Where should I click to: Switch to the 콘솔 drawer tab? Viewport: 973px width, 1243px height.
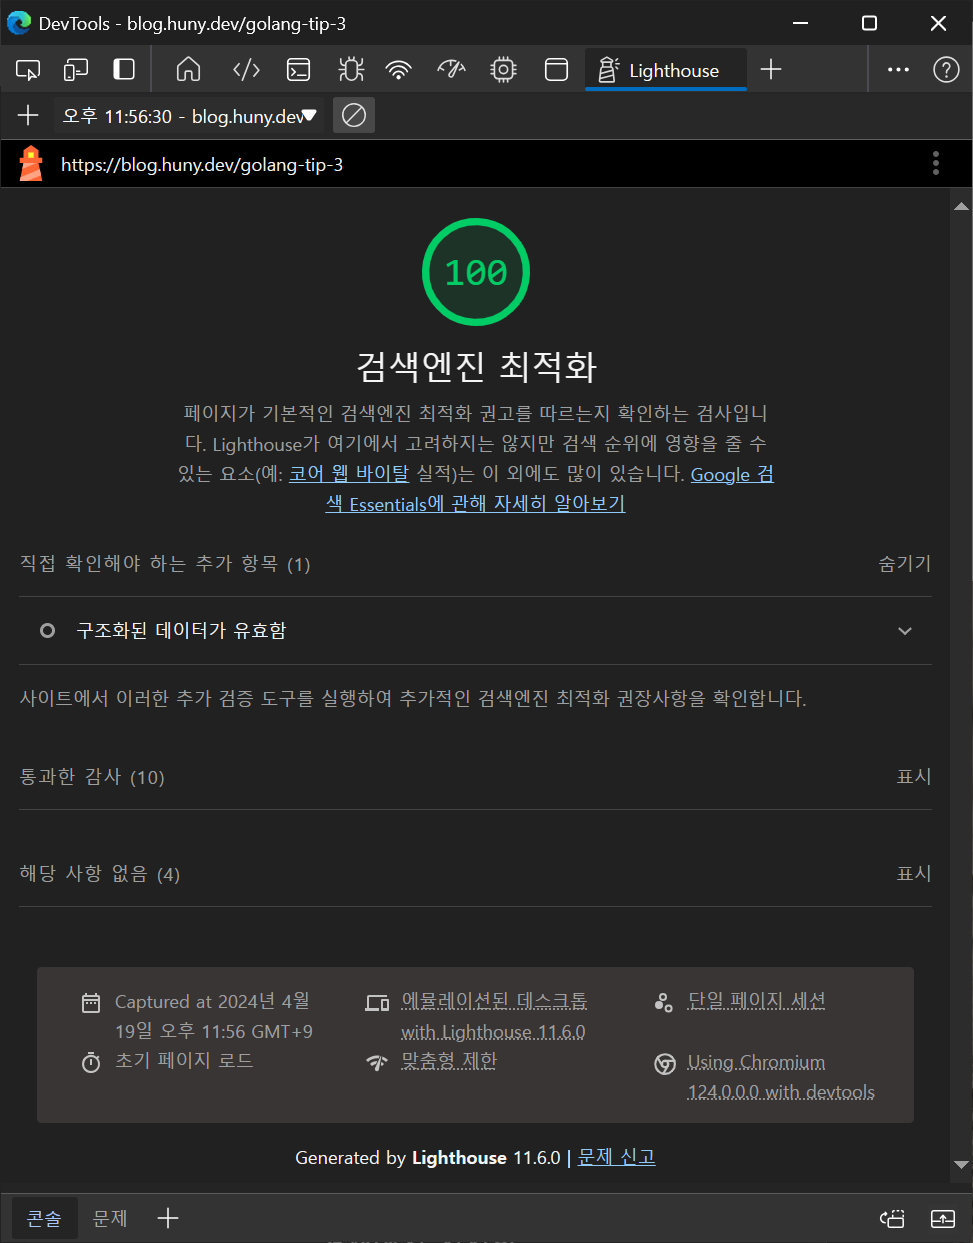[43, 1218]
